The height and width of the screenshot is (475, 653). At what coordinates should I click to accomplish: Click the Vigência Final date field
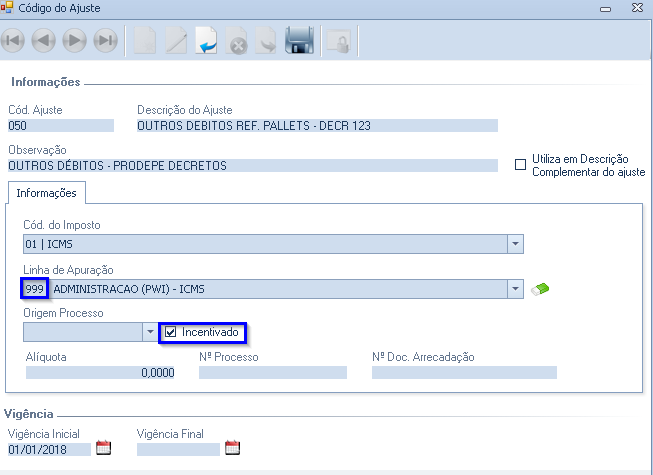pos(178,450)
